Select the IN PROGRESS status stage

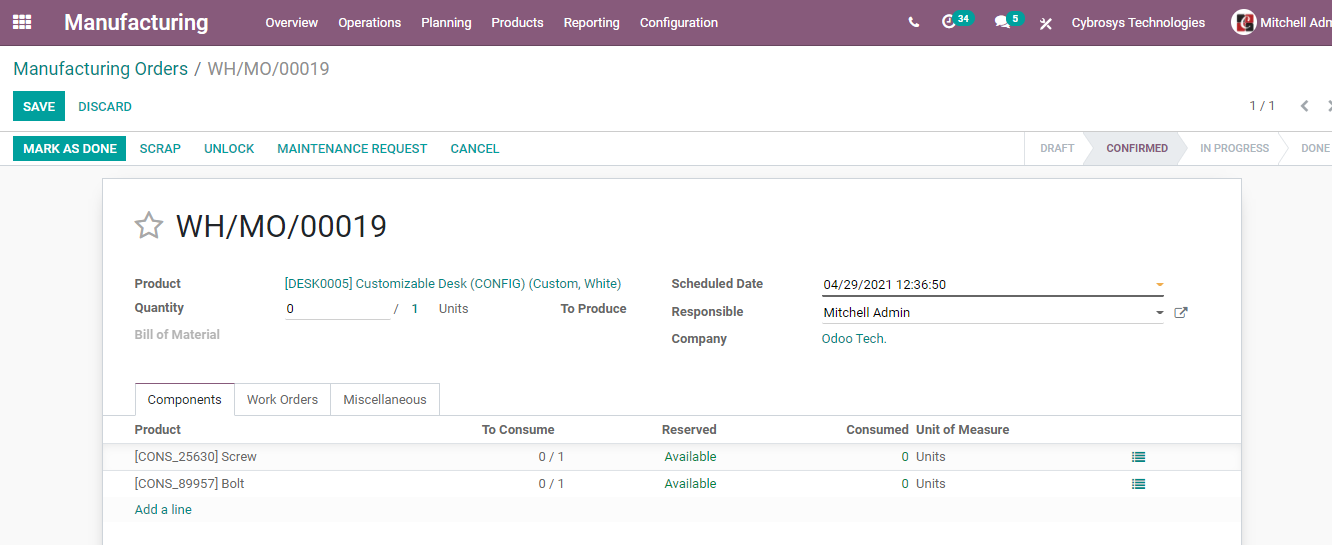pos(1234,148)
